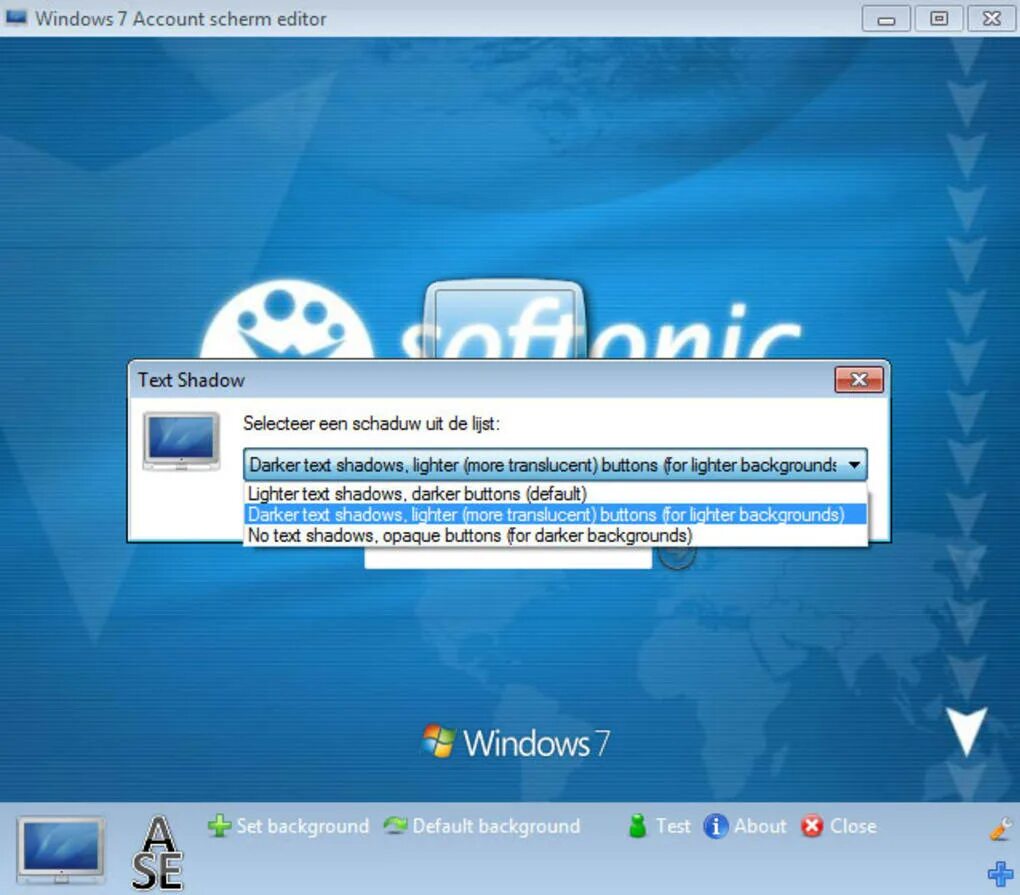
Task: Click the Close label in bottom toolbar
Action: coord(853,826)
